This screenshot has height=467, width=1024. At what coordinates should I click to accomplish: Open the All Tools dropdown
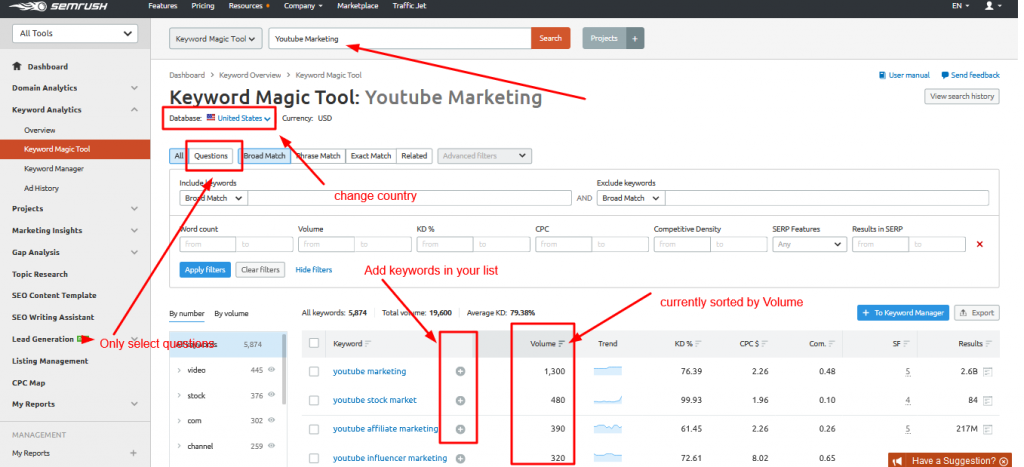click(75, 33)
